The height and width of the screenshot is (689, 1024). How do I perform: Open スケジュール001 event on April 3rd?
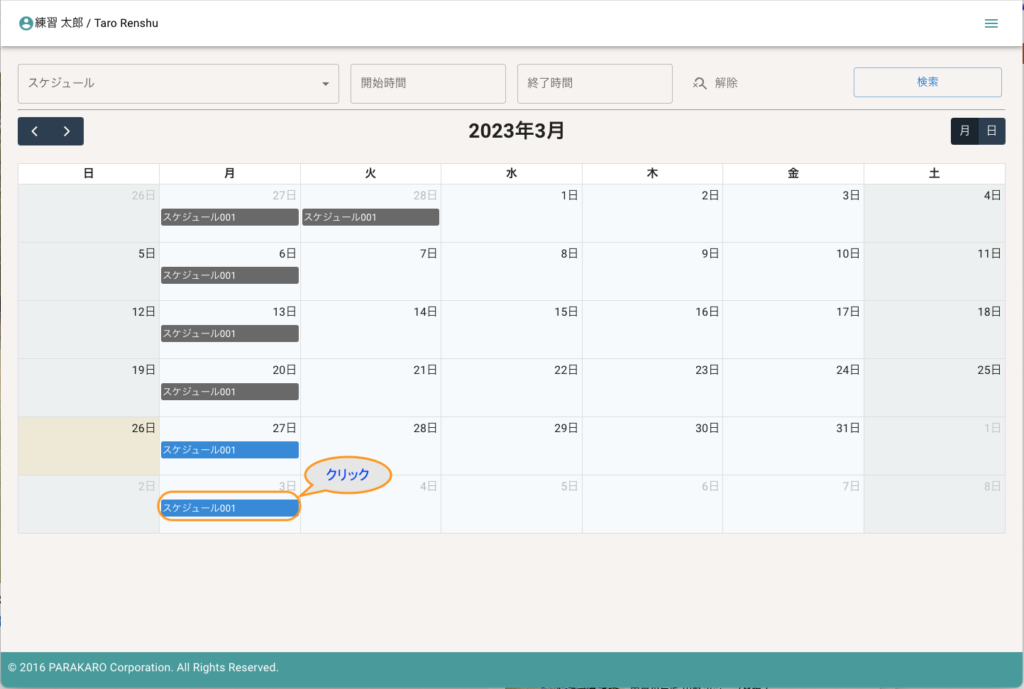(230, 508)
